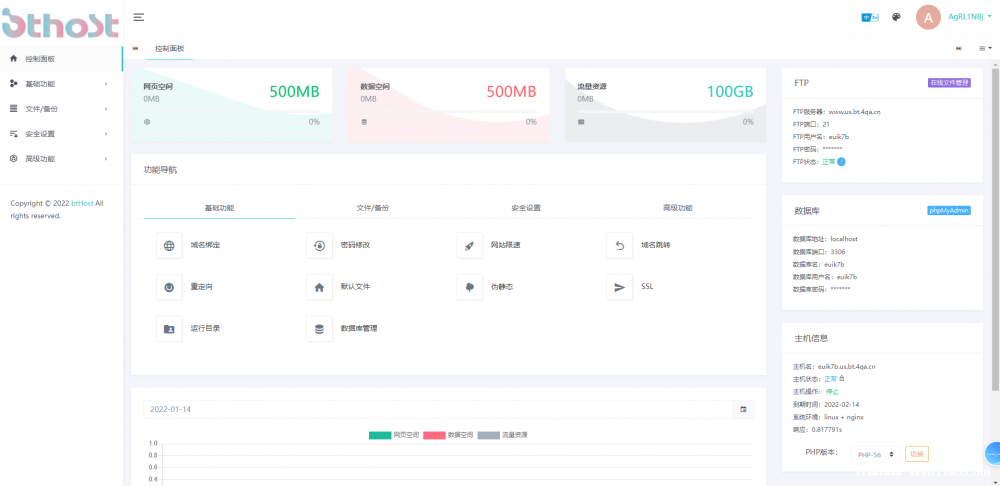Click the date field showing 2022-01-14
1000x486 pixels.
pos(440,409)
